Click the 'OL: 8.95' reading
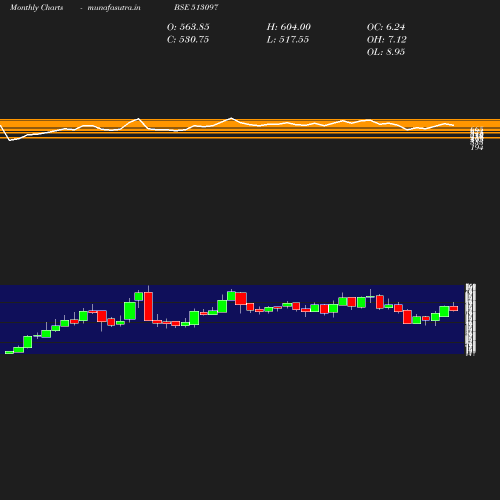Image resolution: width=500 pixels, height=500 pixels. (x=386, y=52)
